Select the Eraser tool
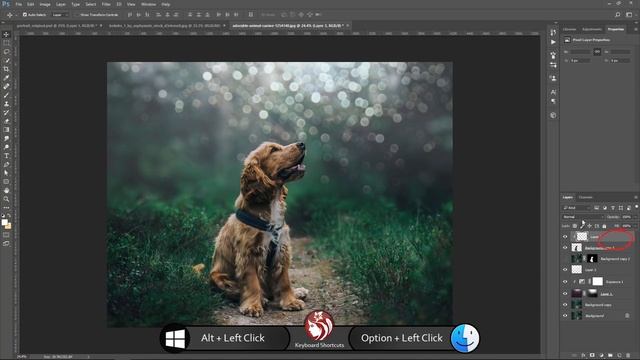Image resolution: width=640 pixels, height=360 pixels. point(6,121)
